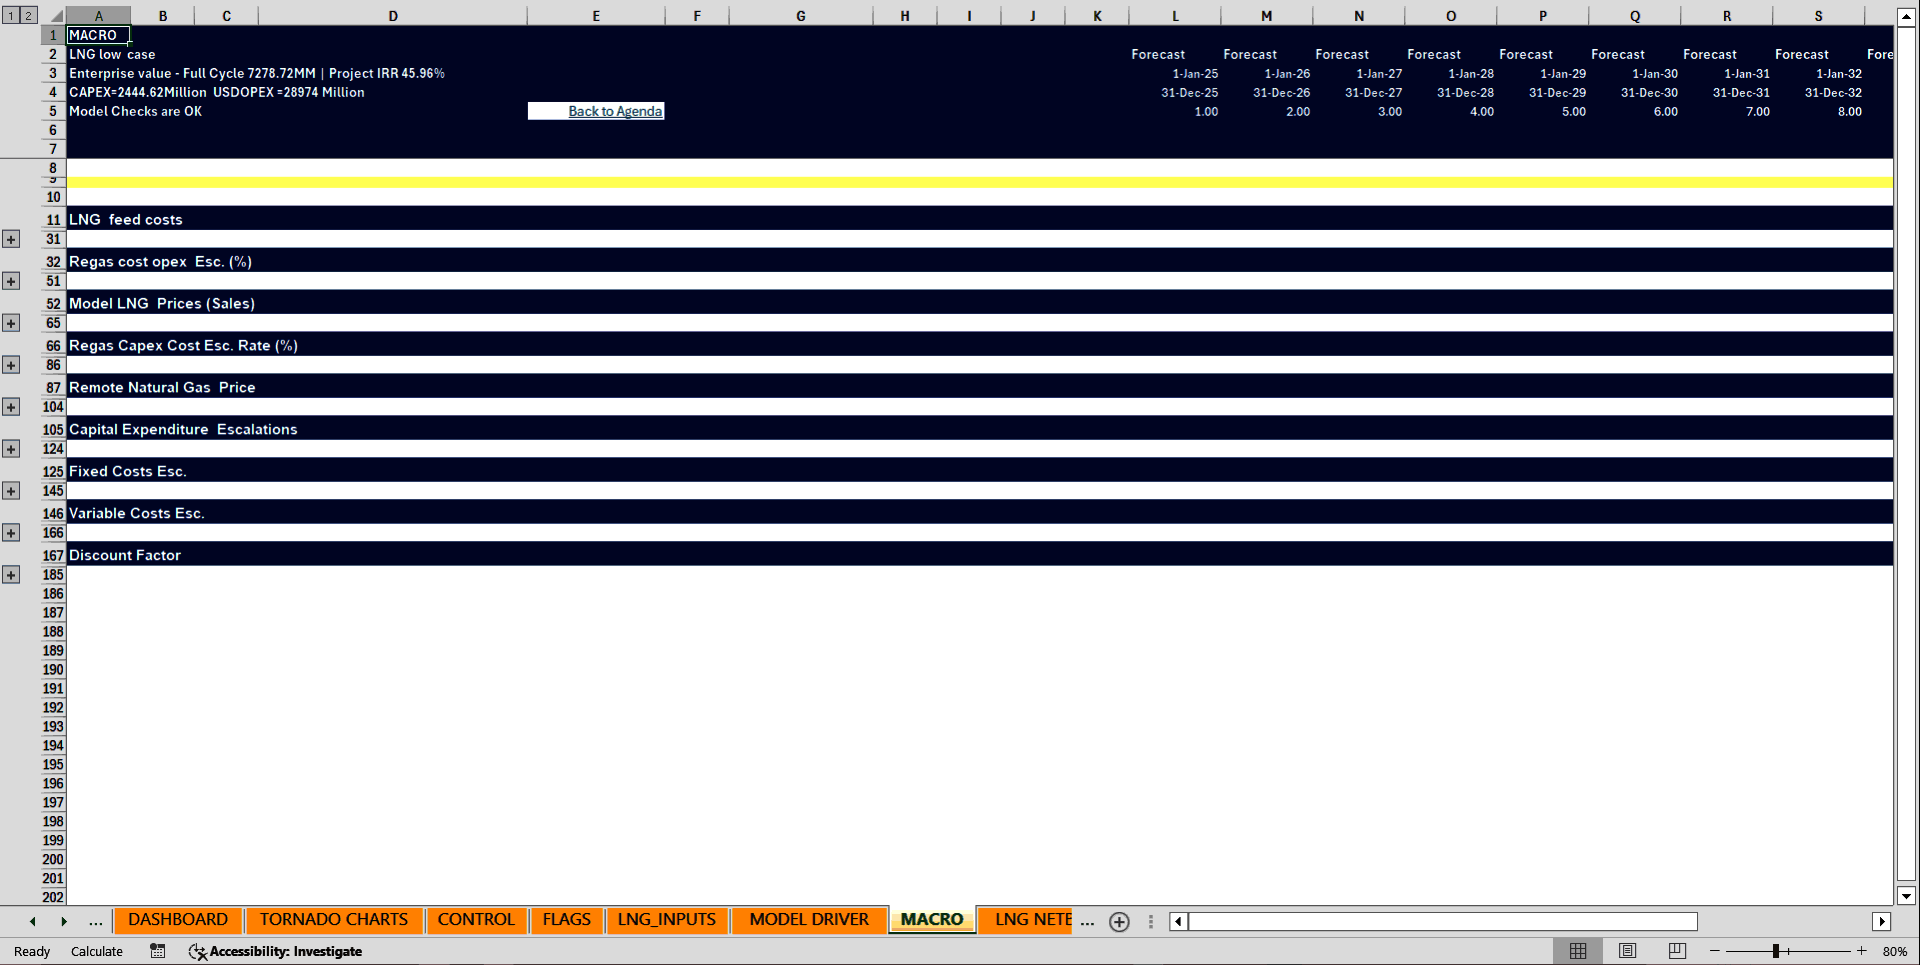This screenshot has height=965, width=1920.
Task: Click the record macro icon in status bar
Action: click(x=157, y=951)
